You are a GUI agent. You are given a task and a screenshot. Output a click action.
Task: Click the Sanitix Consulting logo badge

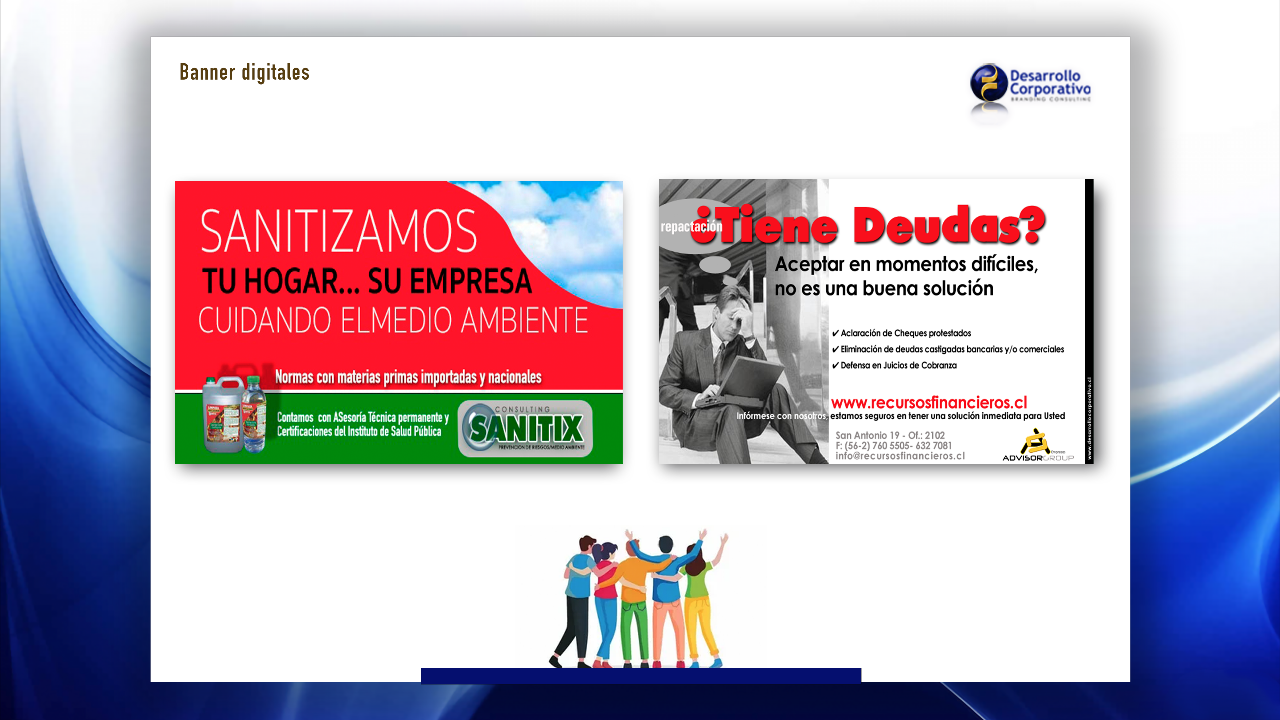coord(525,428)
